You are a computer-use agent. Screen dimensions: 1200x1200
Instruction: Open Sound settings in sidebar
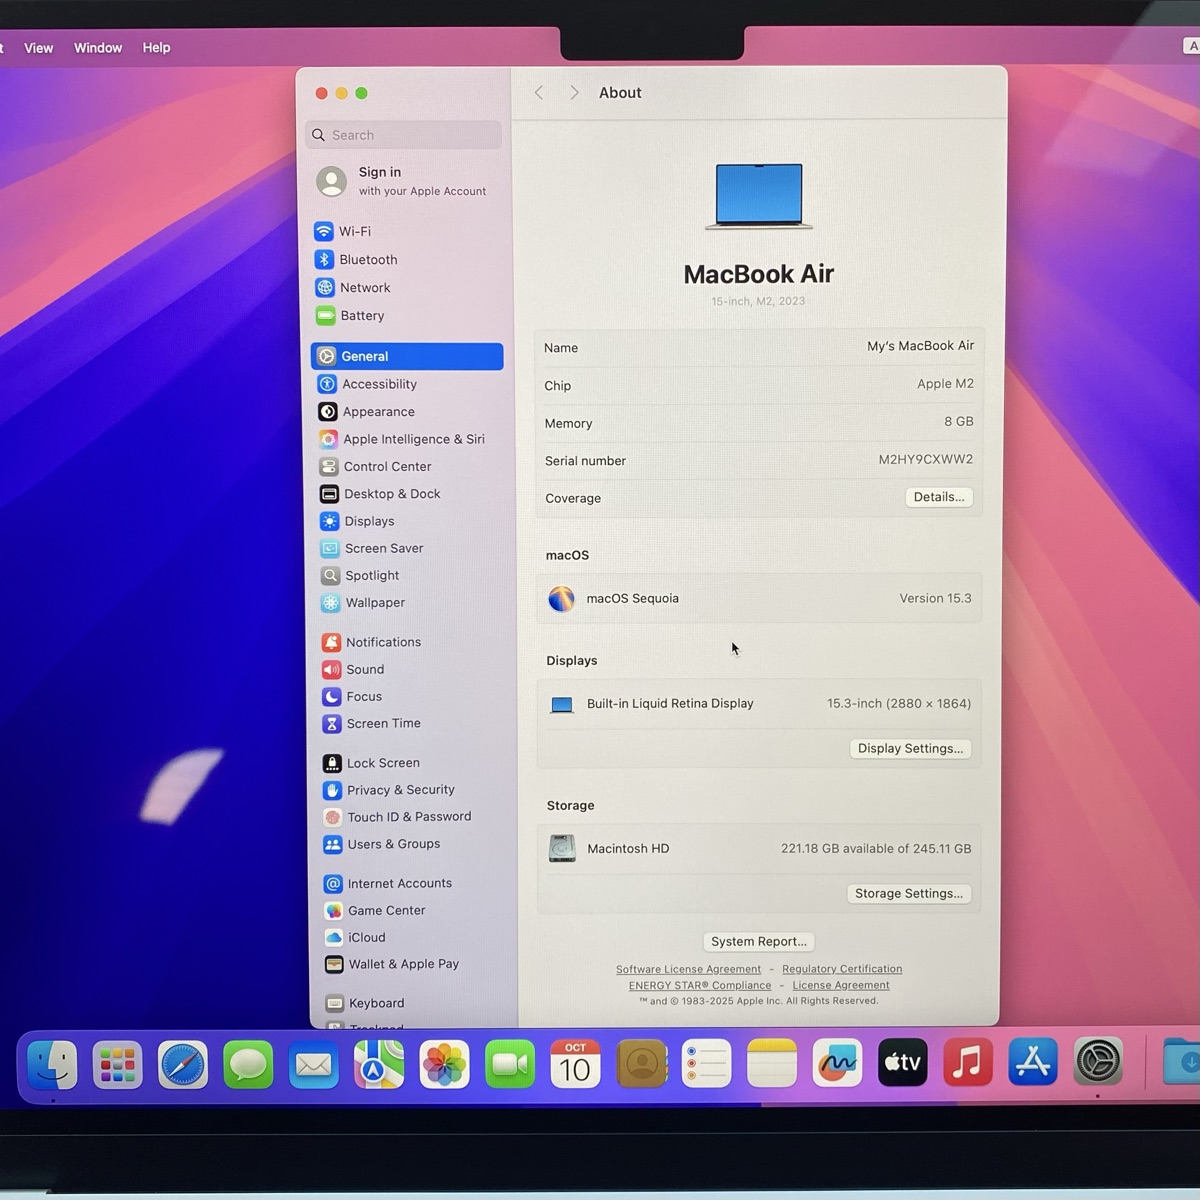[x=353, y=669]
